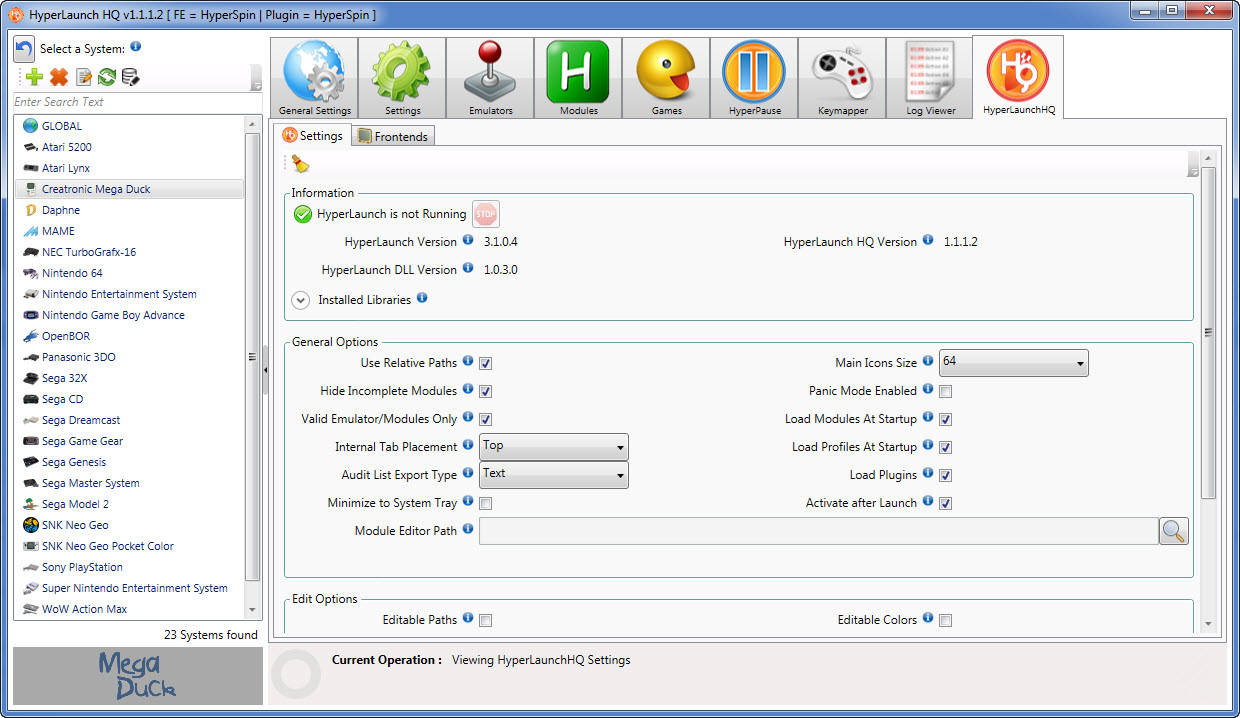Toggle Use Relative Paths checkbox
The height and width of the screenshot is (718, 1240).
point(486,364)
